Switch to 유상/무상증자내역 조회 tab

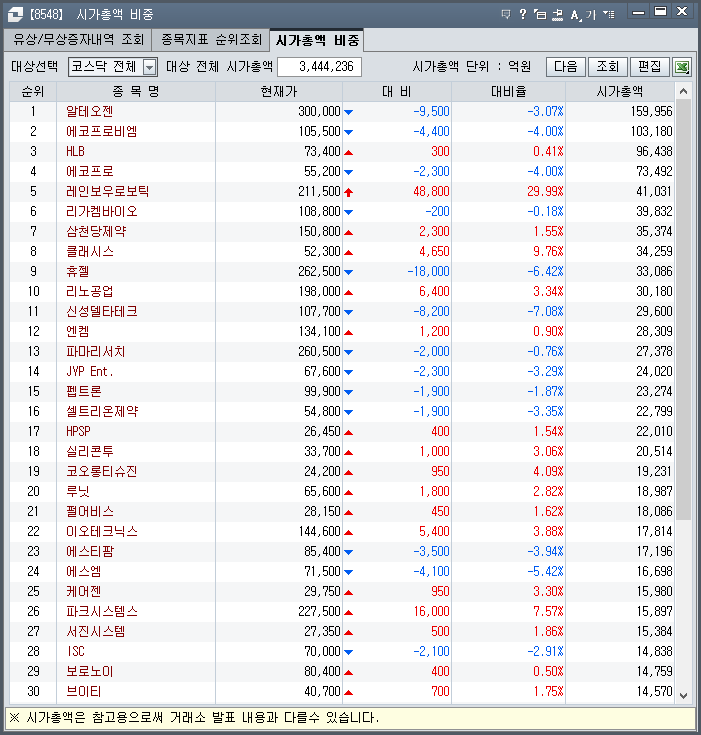coord(78,40)
